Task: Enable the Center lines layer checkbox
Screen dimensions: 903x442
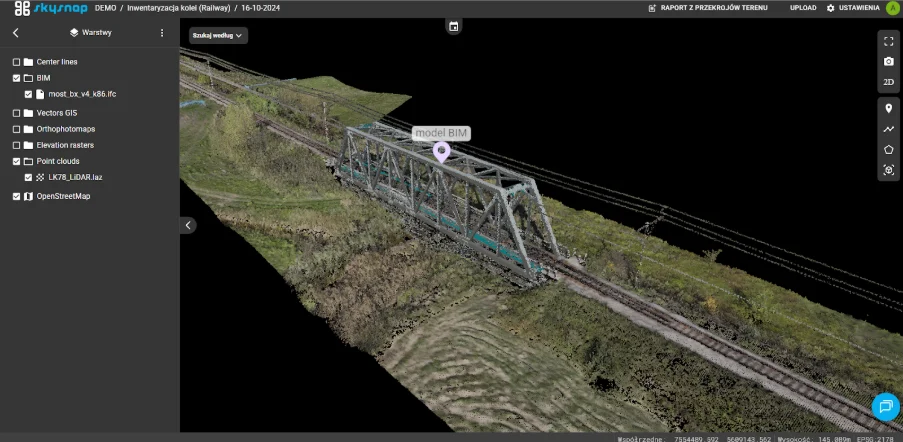Action: 16,62
